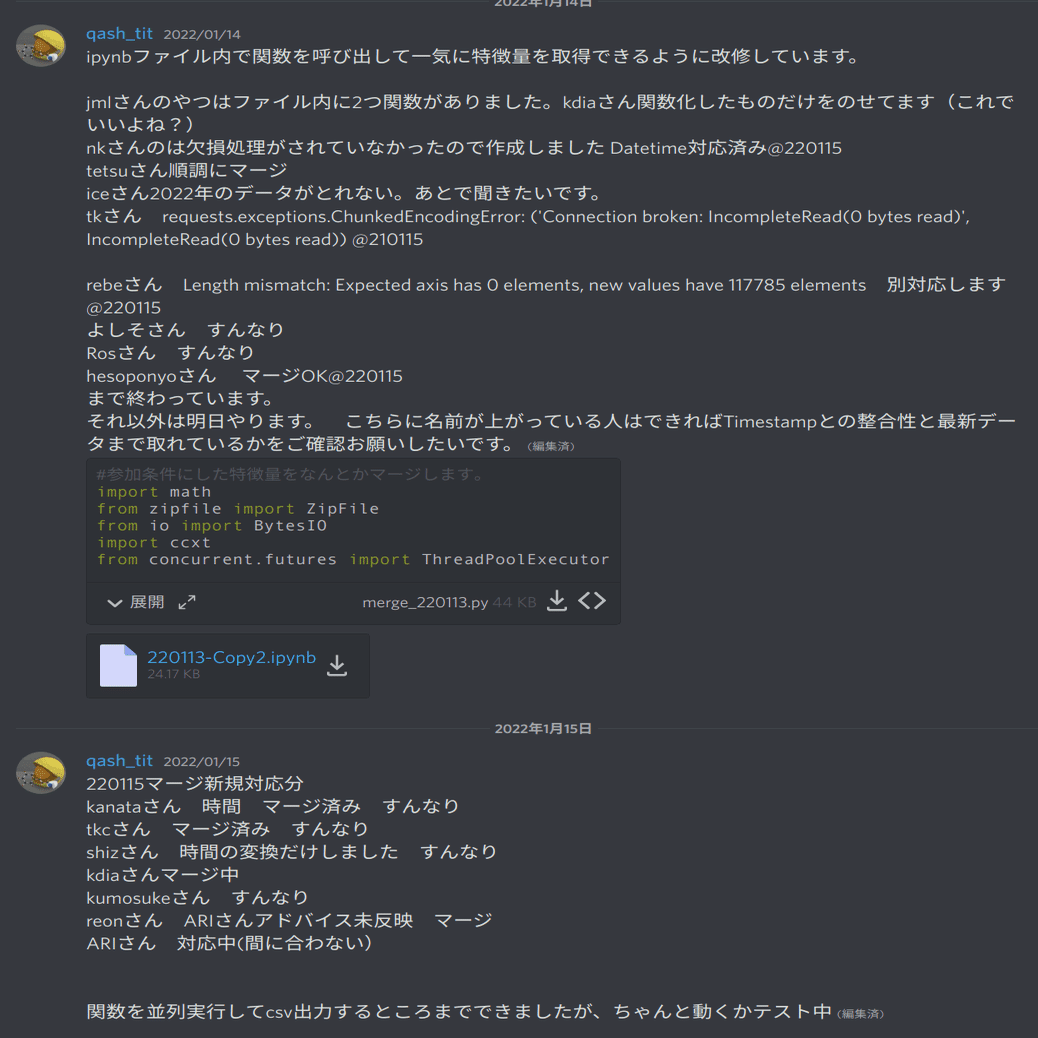Download the 220113-Copy2.ipynb attachment

(337, 665)
